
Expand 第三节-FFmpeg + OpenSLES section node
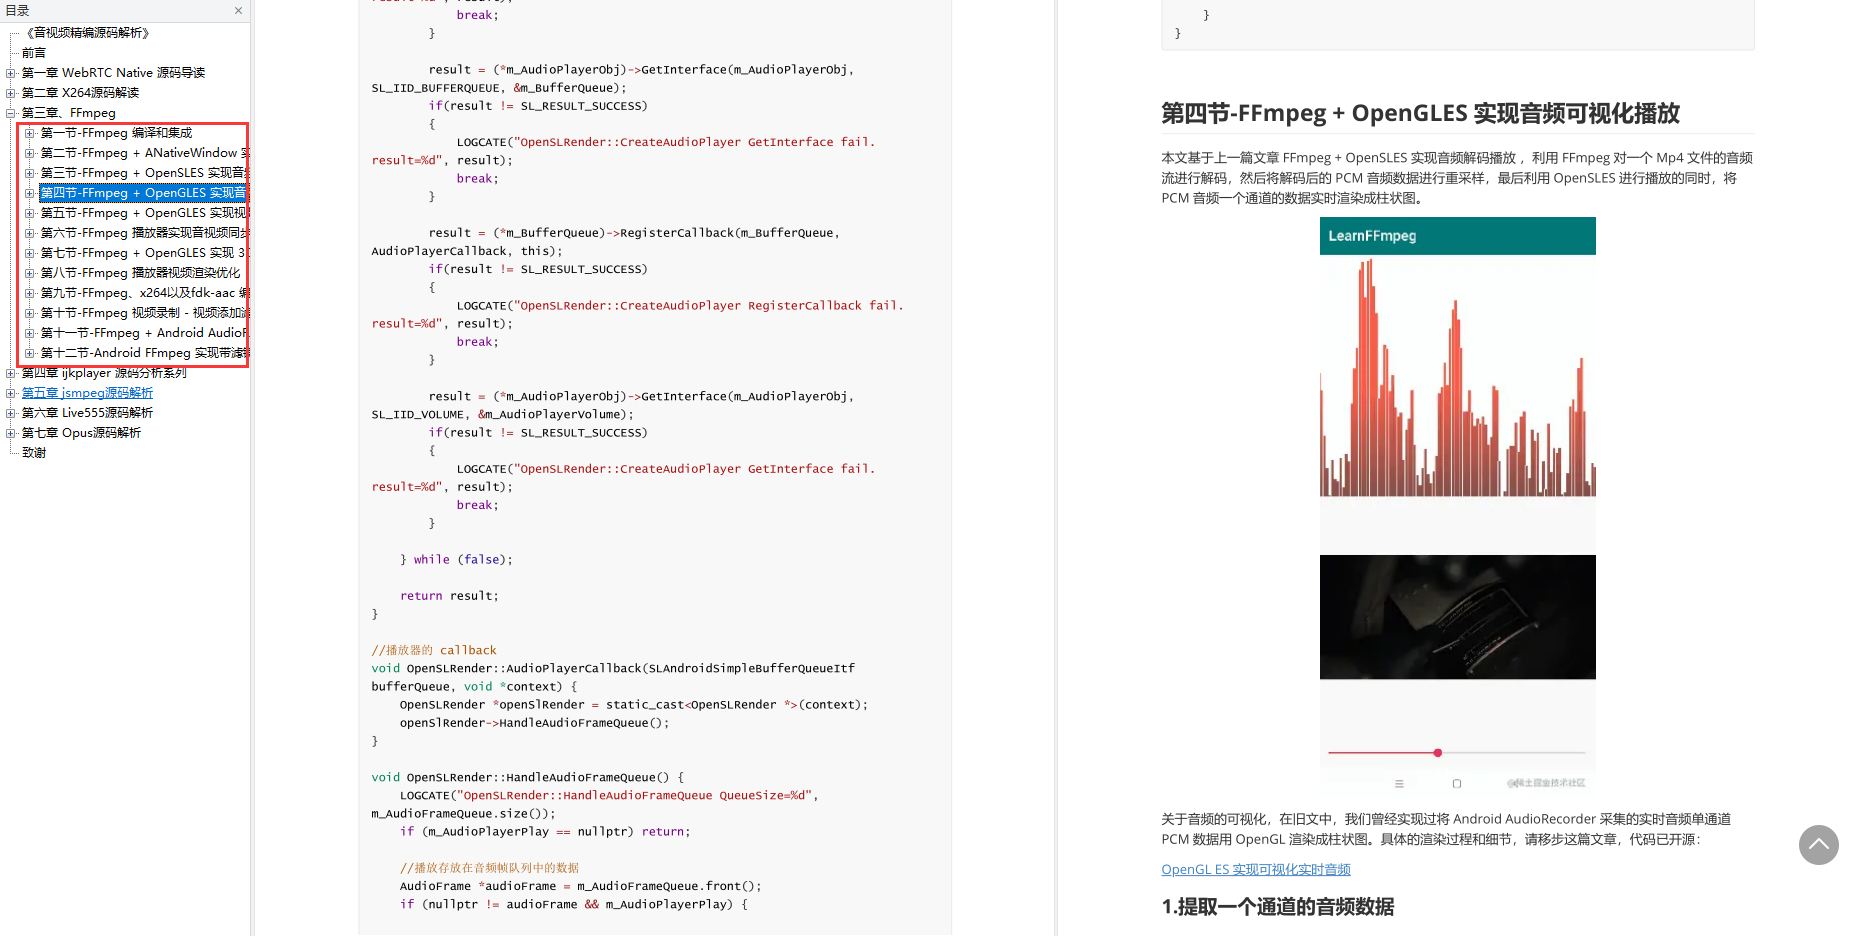30,173
